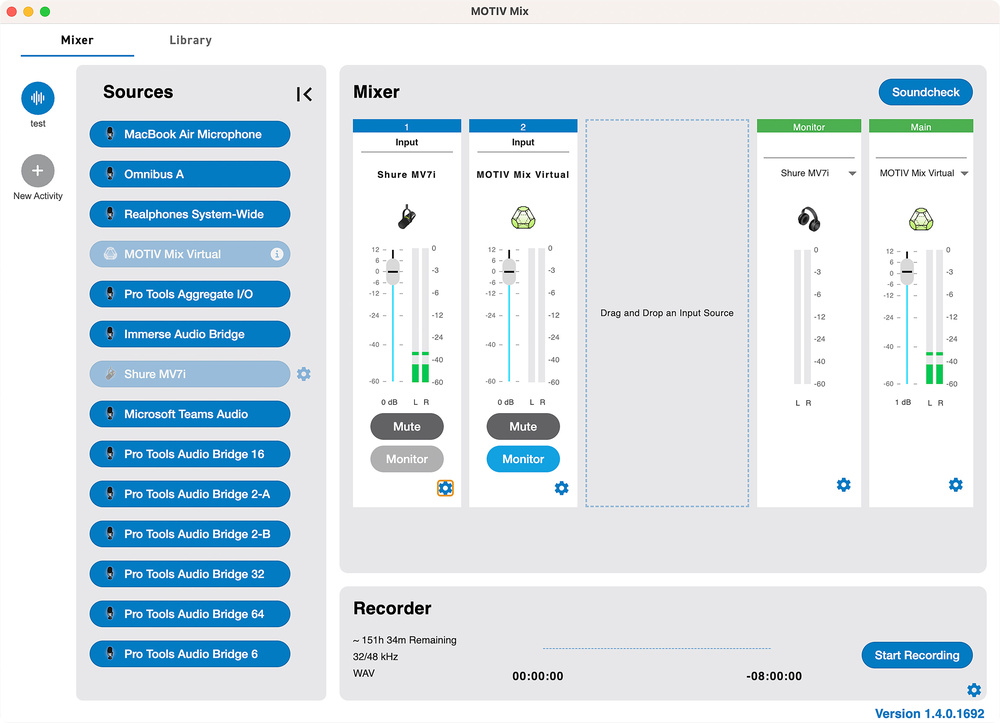Switch to the Library tab
This screenshot has height=723, width=1000.
tap(190, 40)
